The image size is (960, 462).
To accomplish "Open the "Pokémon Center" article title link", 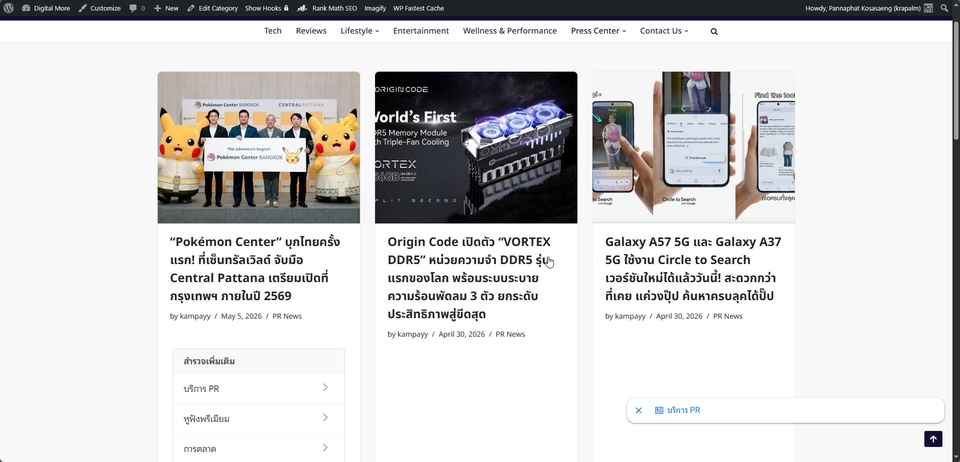I will (255, 269).
